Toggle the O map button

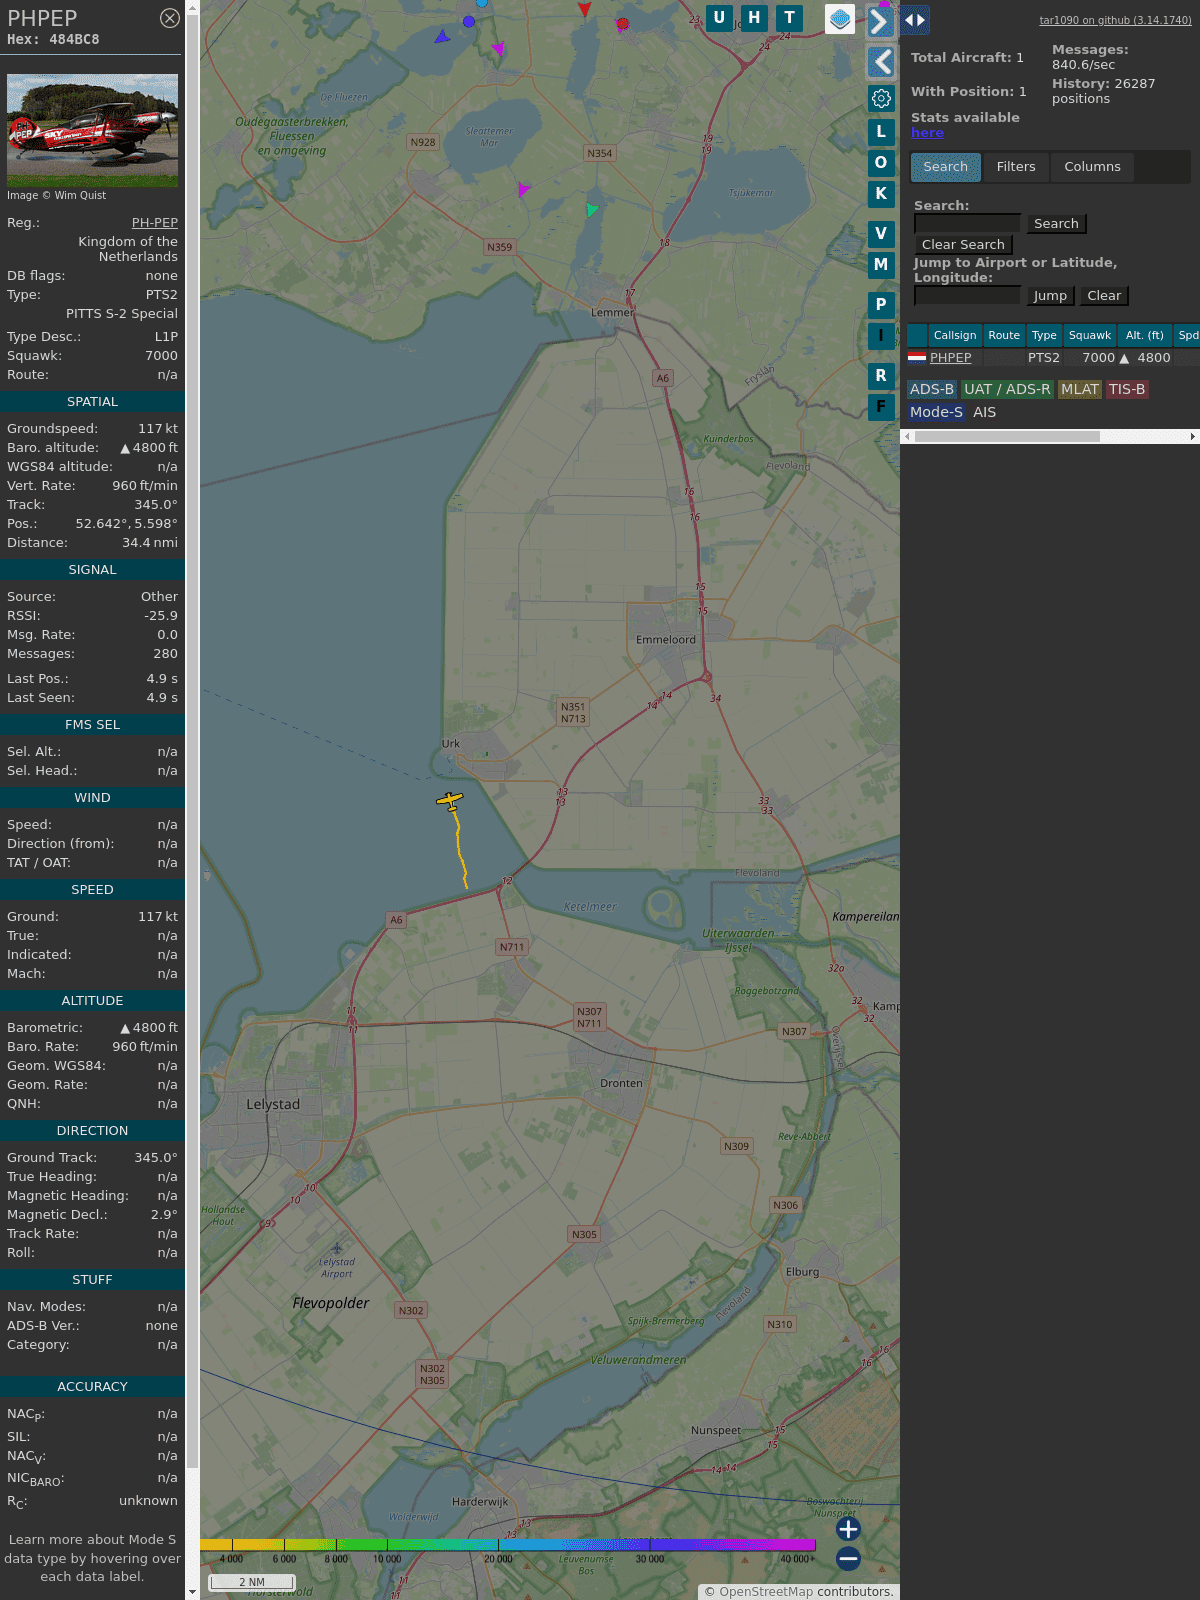click(881, 163)
